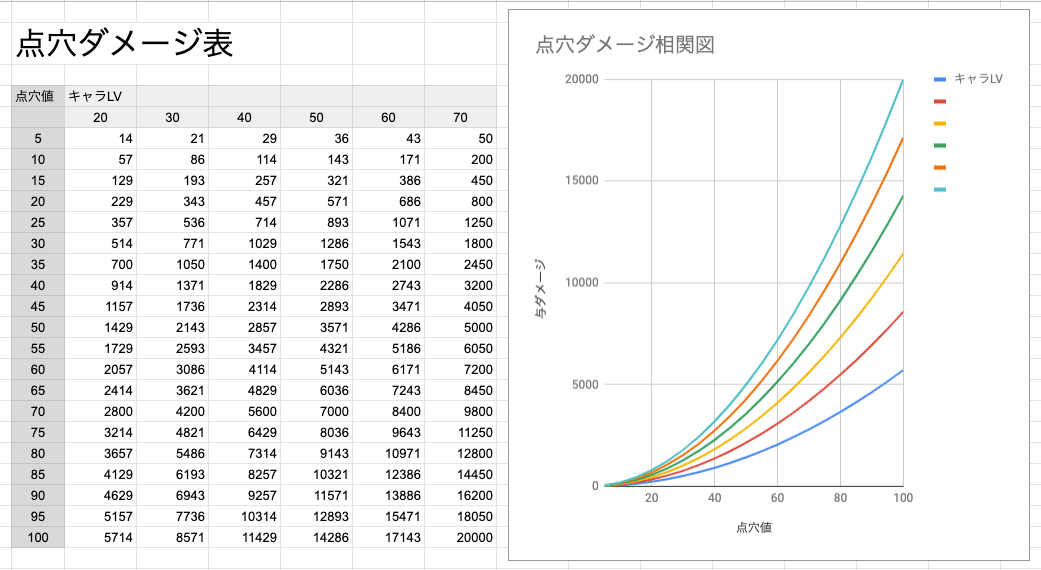
Task: Select the row header cell 100 in table
Action: [x=38, y=538]
